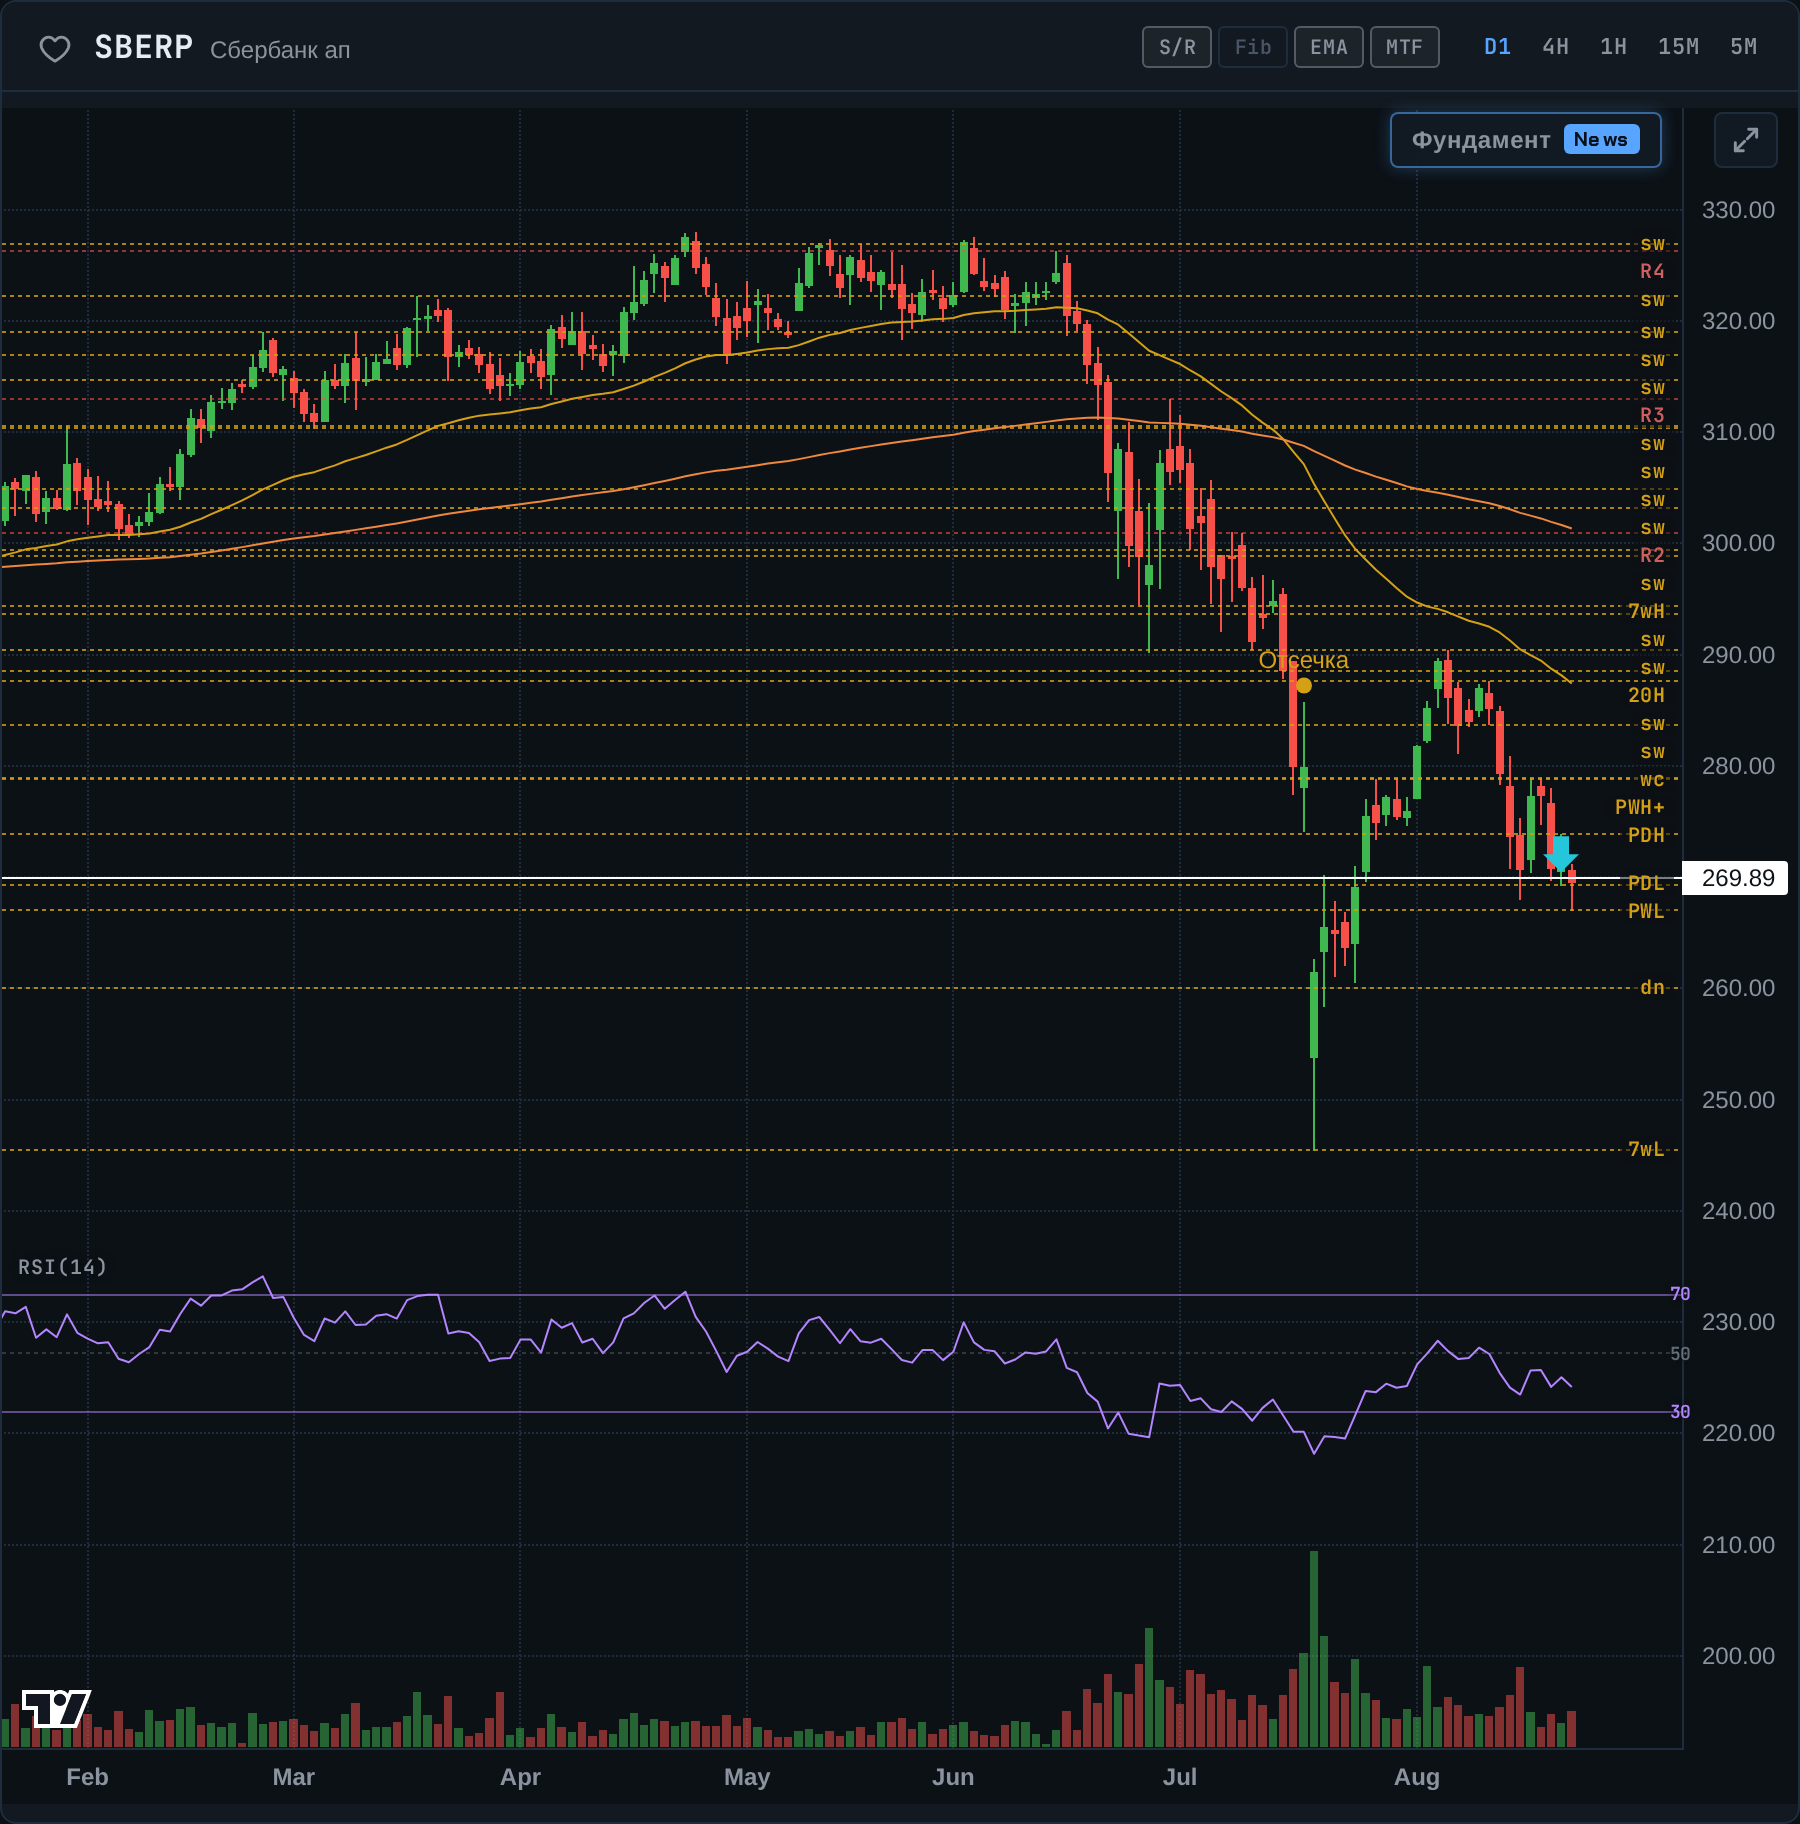Switch to 1H timeframe
The height and width of the screenshot is (1824, 1800).
1613,47
